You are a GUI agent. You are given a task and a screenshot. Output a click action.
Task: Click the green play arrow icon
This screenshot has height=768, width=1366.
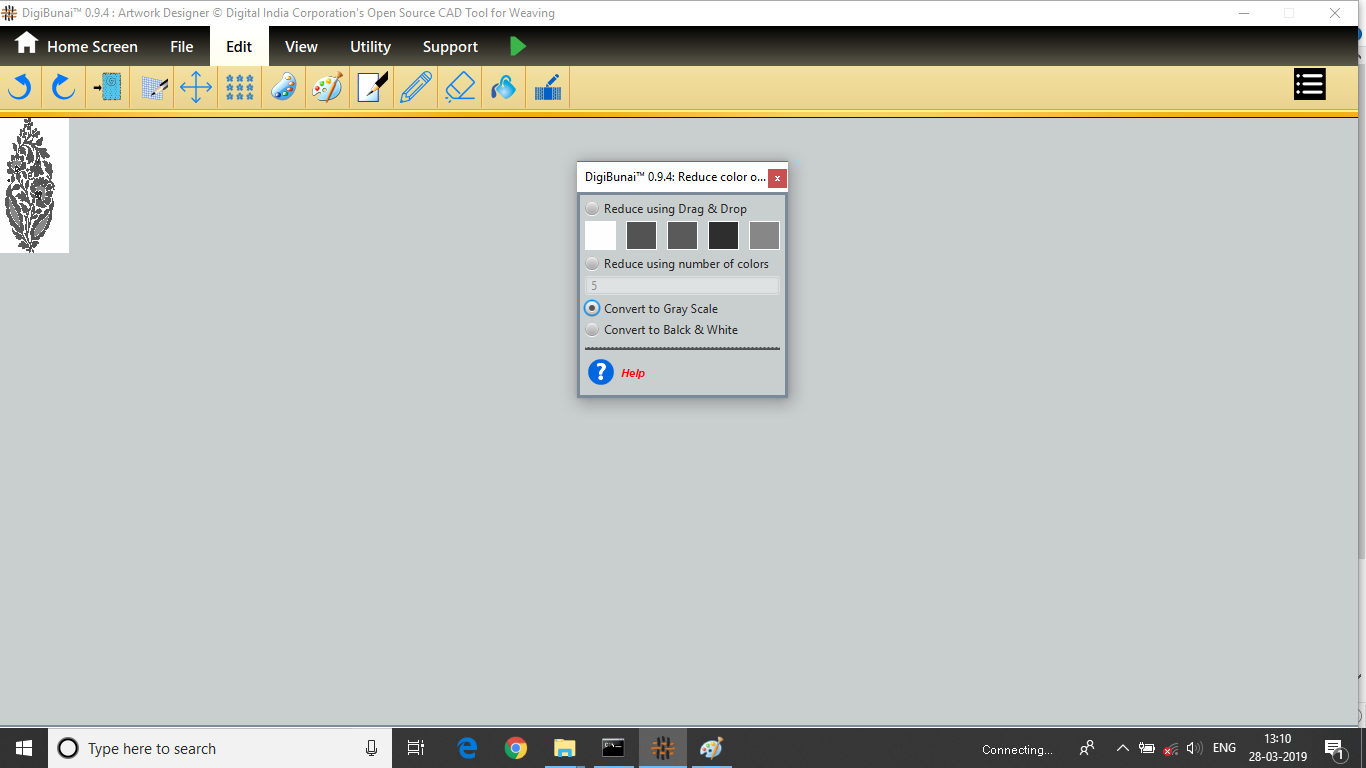[517, 46]
